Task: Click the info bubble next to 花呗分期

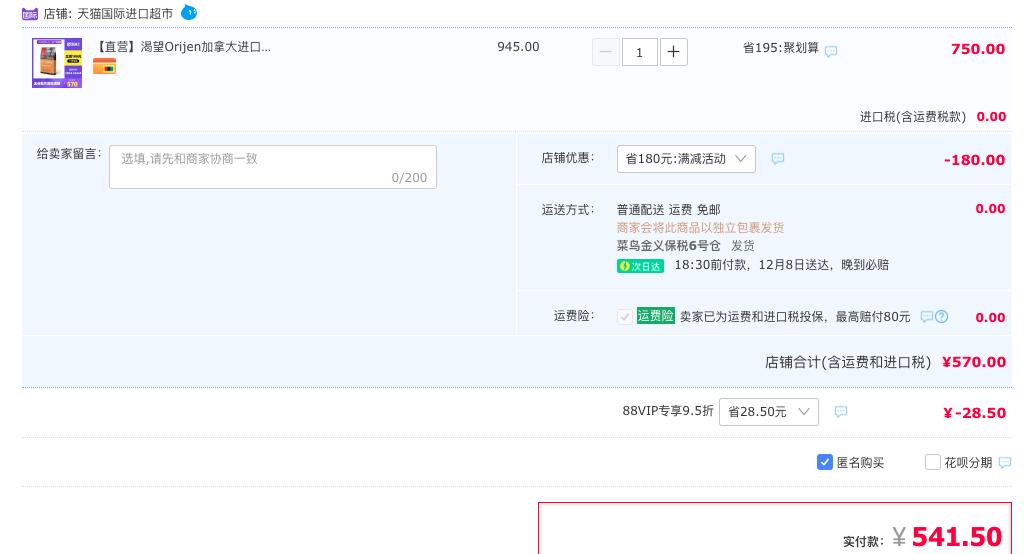Action: (x=1005, y=463)
